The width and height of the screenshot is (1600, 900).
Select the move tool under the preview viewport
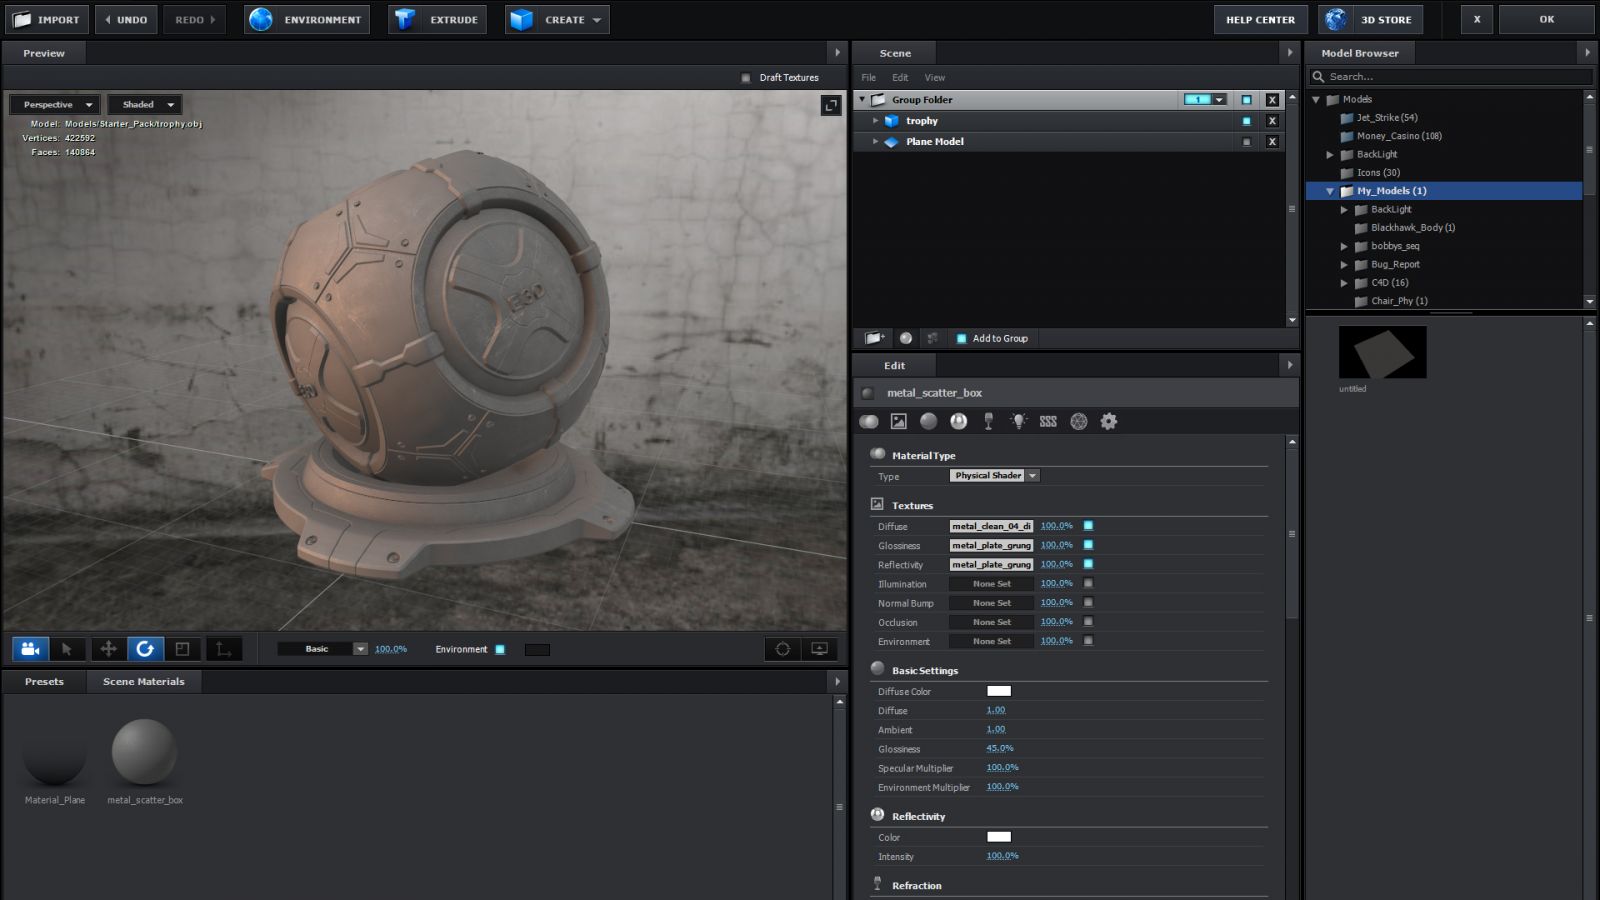[x=107, y=648]
